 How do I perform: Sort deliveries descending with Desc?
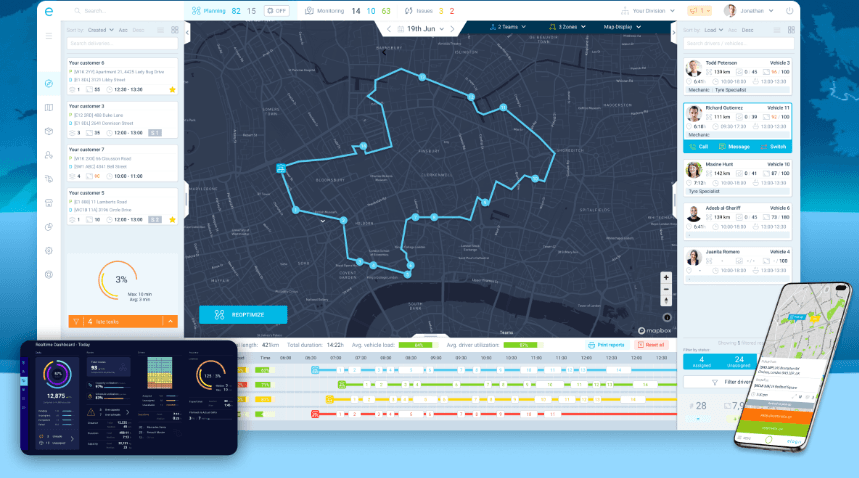138,30
